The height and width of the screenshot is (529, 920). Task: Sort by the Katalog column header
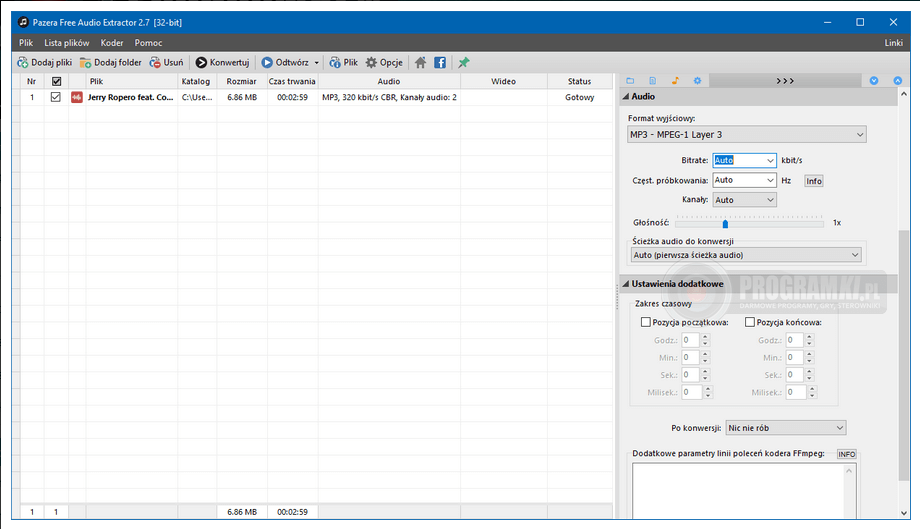196,82
